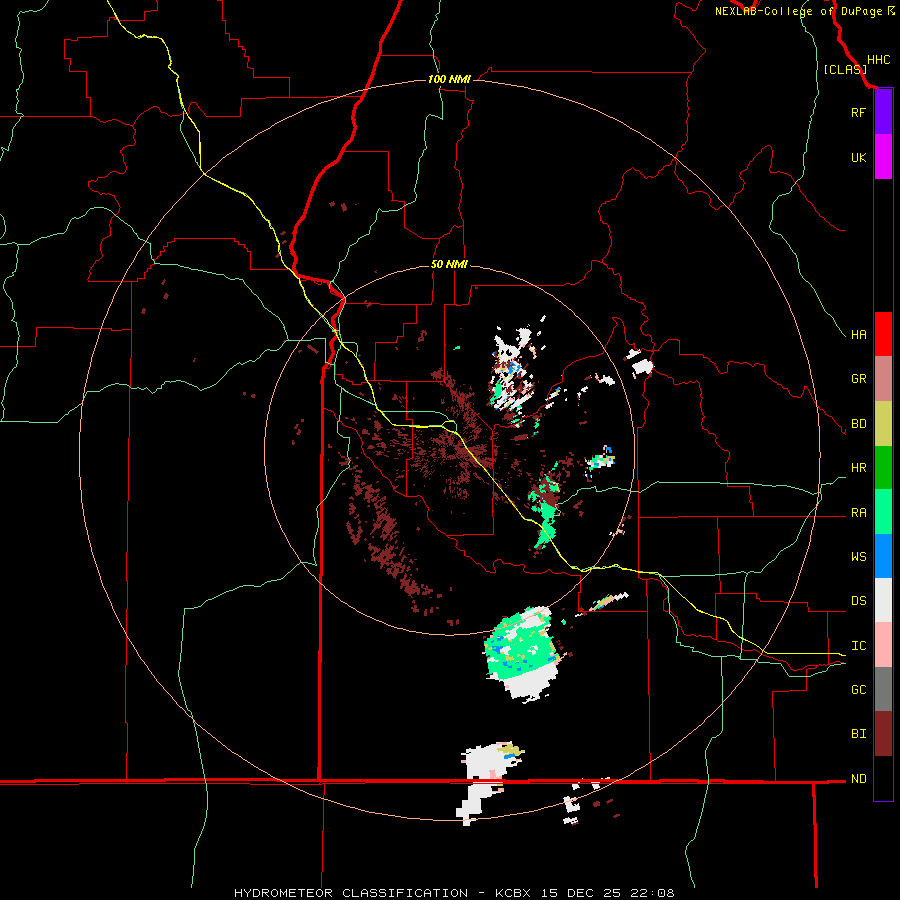Click the 22:08 timestamp

point(654,893)
